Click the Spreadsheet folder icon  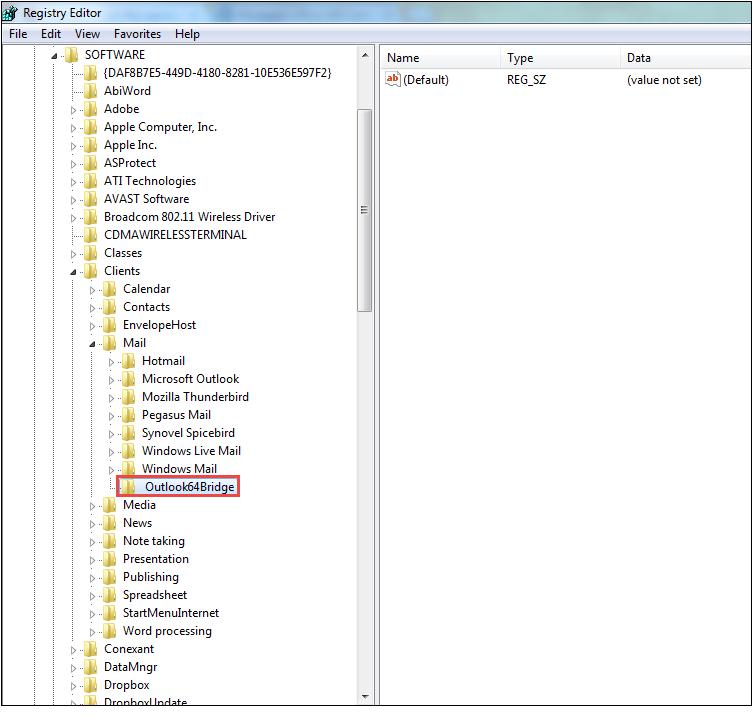click(109, 595)
